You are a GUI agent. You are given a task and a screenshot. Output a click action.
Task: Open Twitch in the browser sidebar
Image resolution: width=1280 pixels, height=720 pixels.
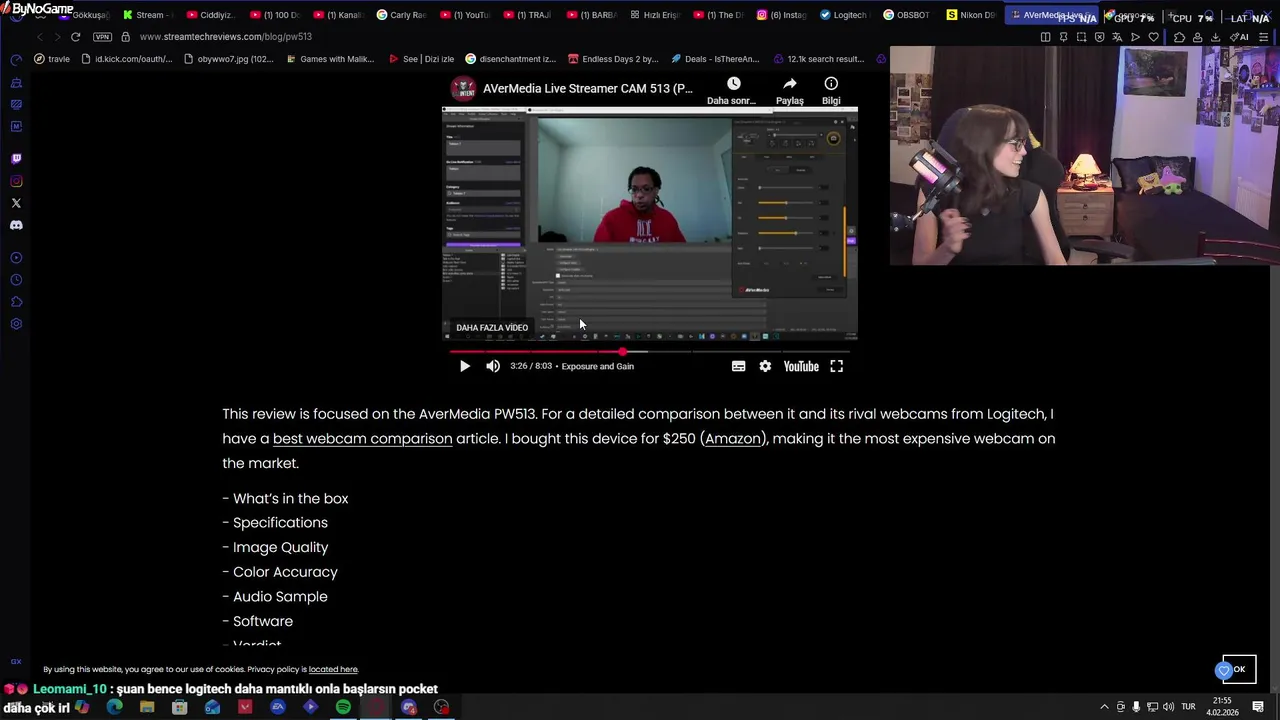pyautogui.click(x=16, y=159)
